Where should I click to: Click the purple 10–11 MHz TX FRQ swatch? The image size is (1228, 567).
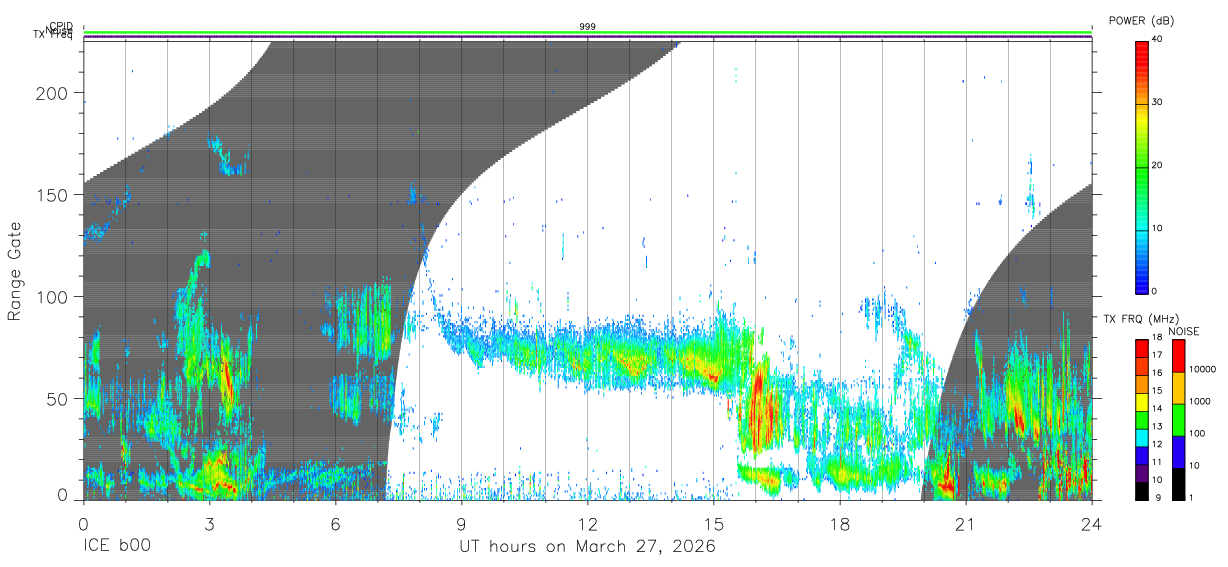coord(1142,473)
